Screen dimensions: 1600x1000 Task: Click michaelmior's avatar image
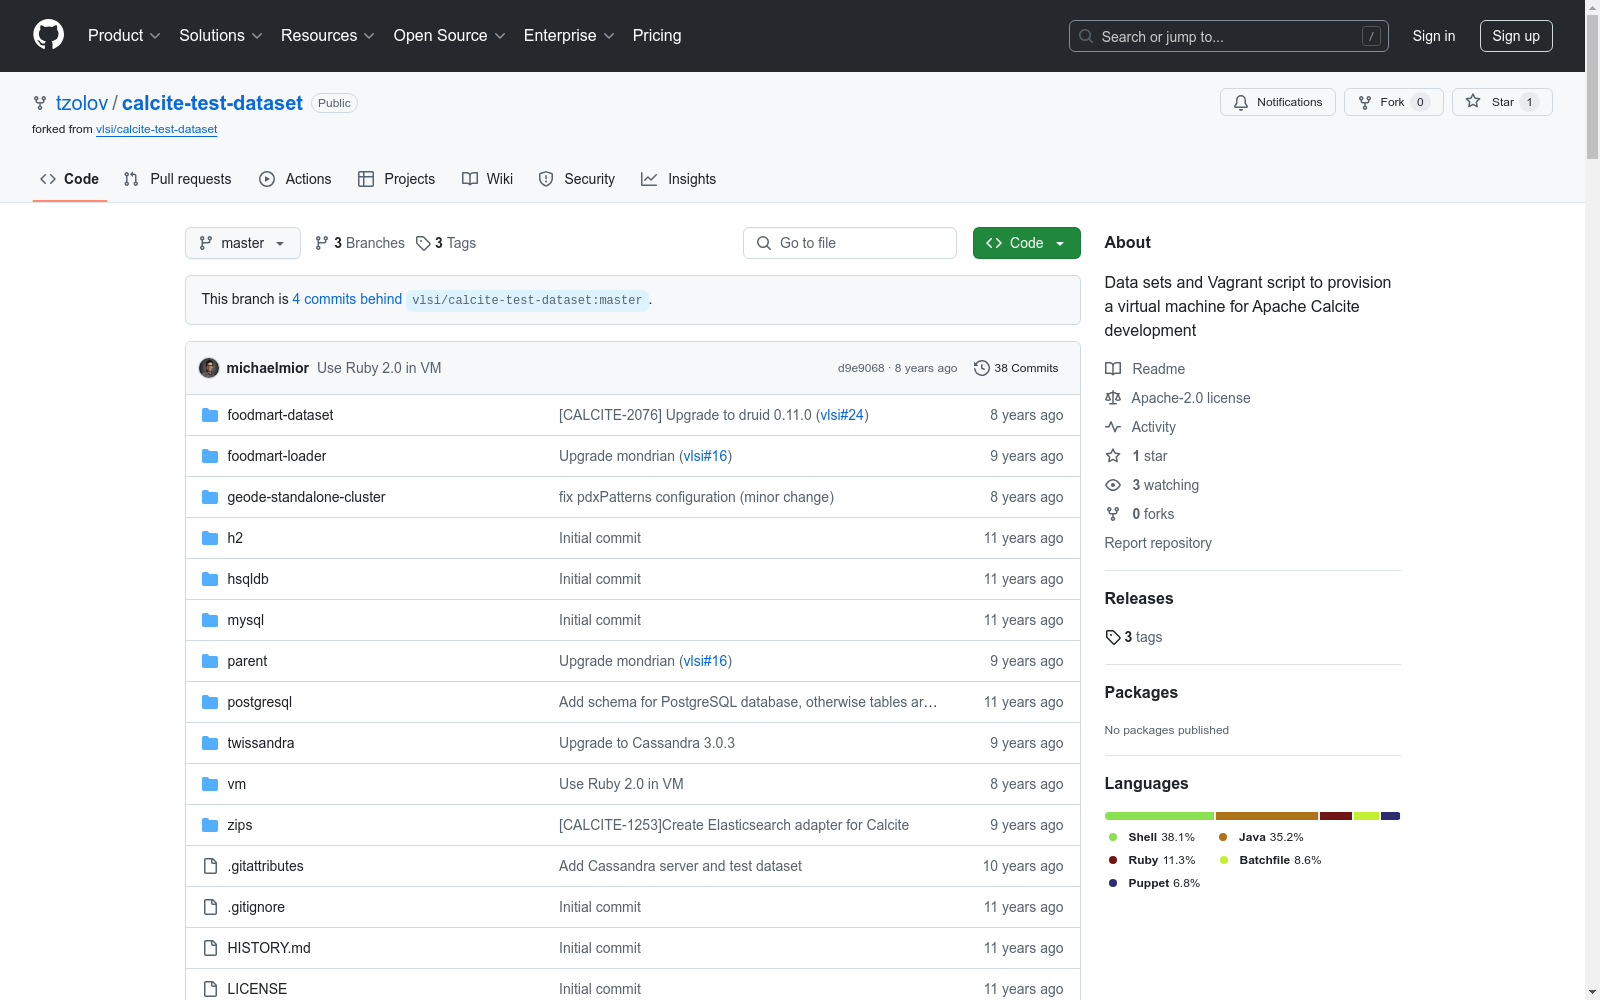coord(209,368)
